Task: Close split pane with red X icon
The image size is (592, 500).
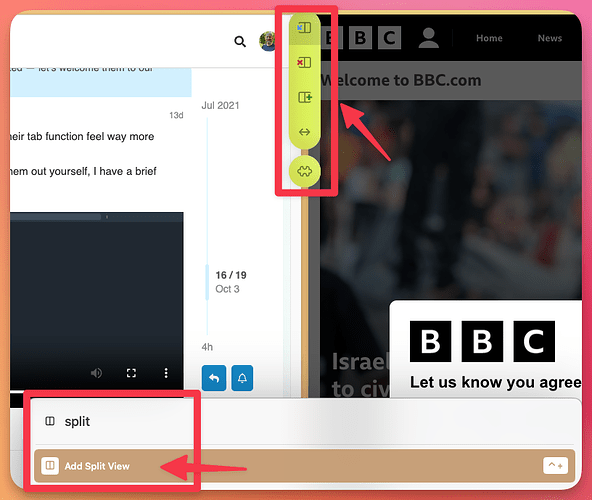Action: (x=304, y=62)
